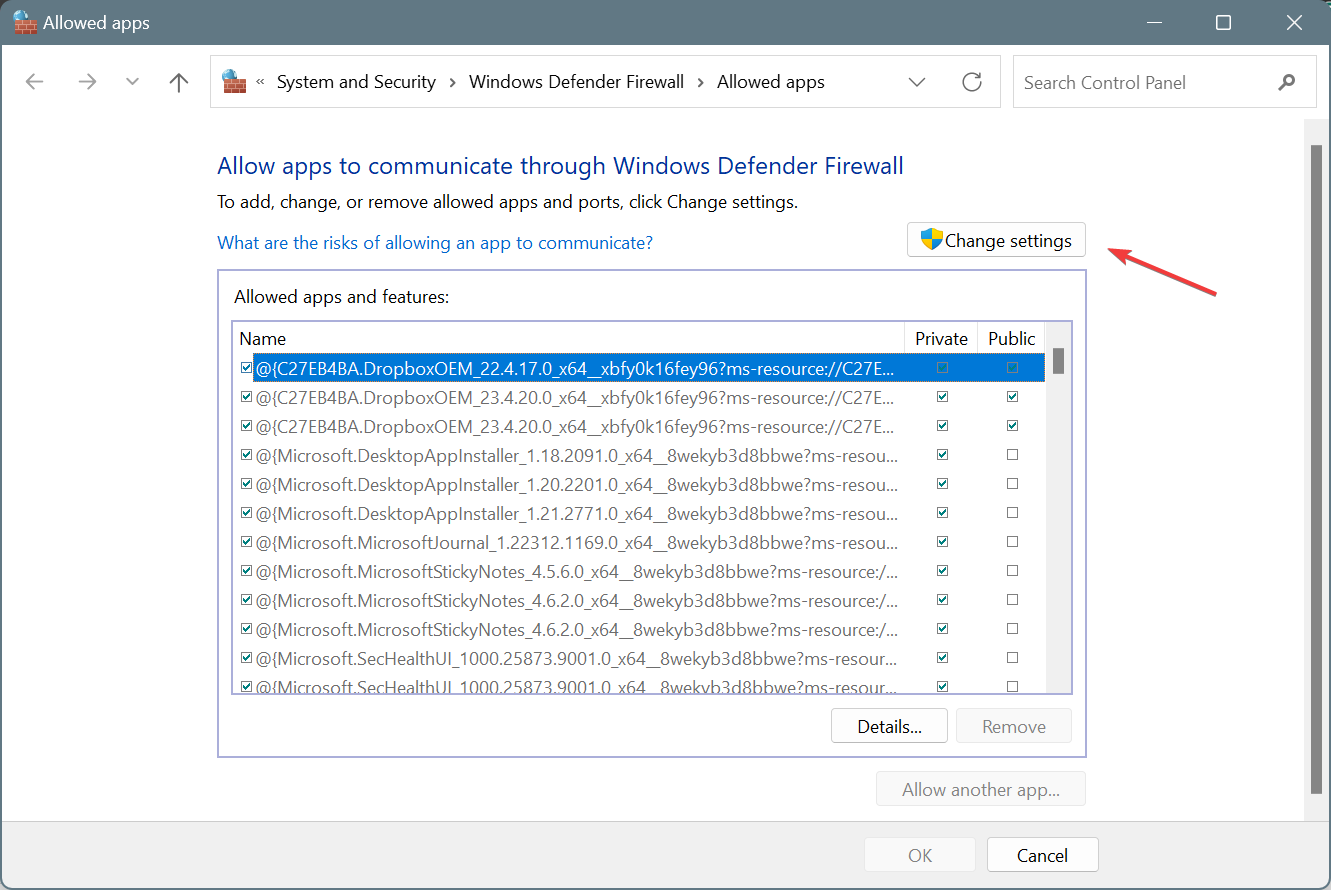
Task: Click the Back navigation arrow
Action: pos(35,82)
